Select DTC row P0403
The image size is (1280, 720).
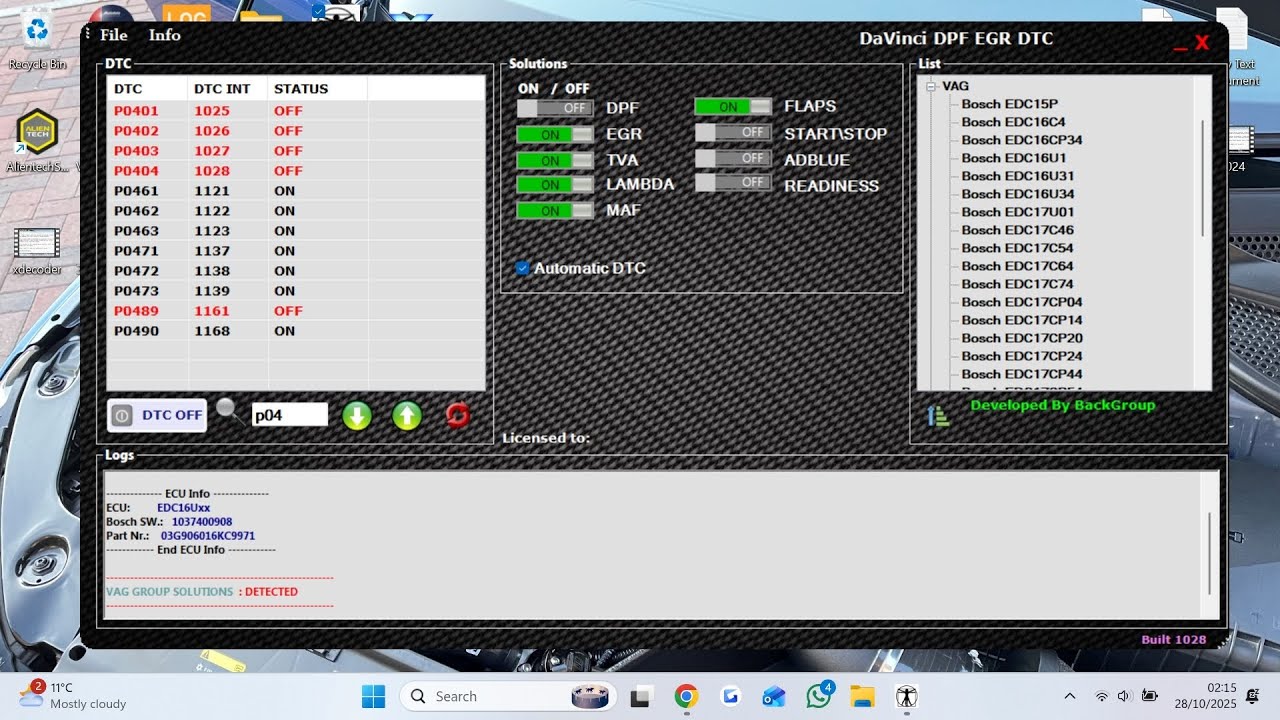[296, 151]
